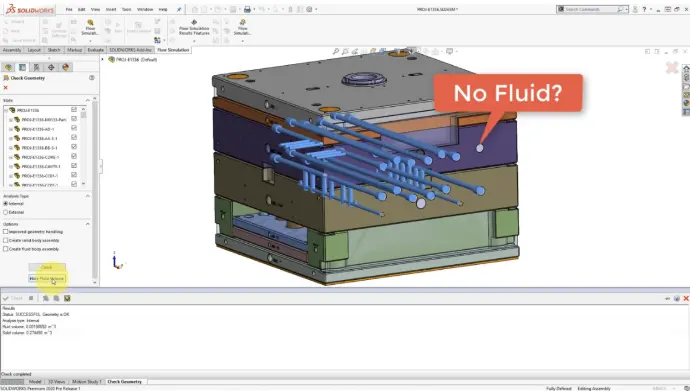This screenshot has height=391, width=690.
Task: Switch to the Evaluate ribbon tab
Action: (x=95, y=50)
